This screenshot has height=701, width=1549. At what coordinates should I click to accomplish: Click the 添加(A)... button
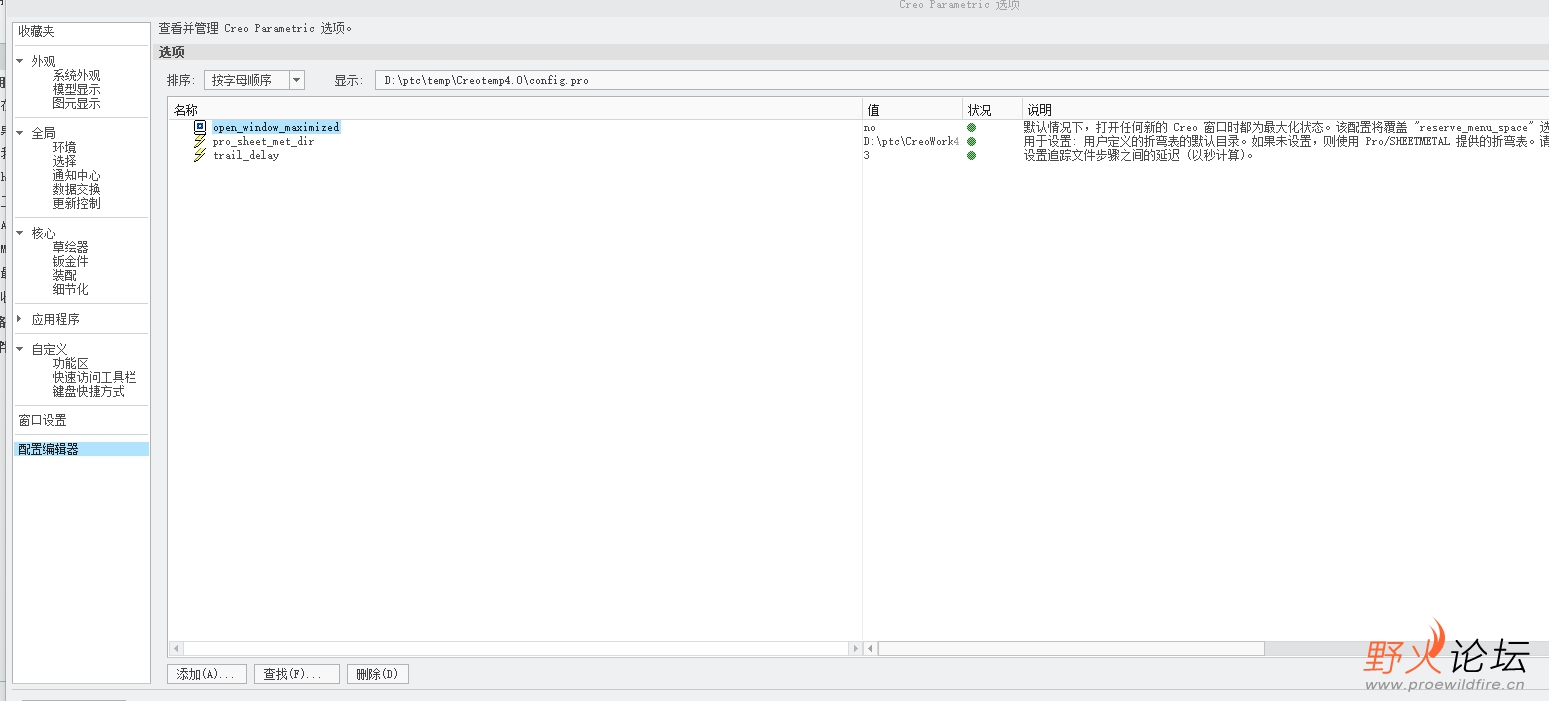[x=207, y=674]
